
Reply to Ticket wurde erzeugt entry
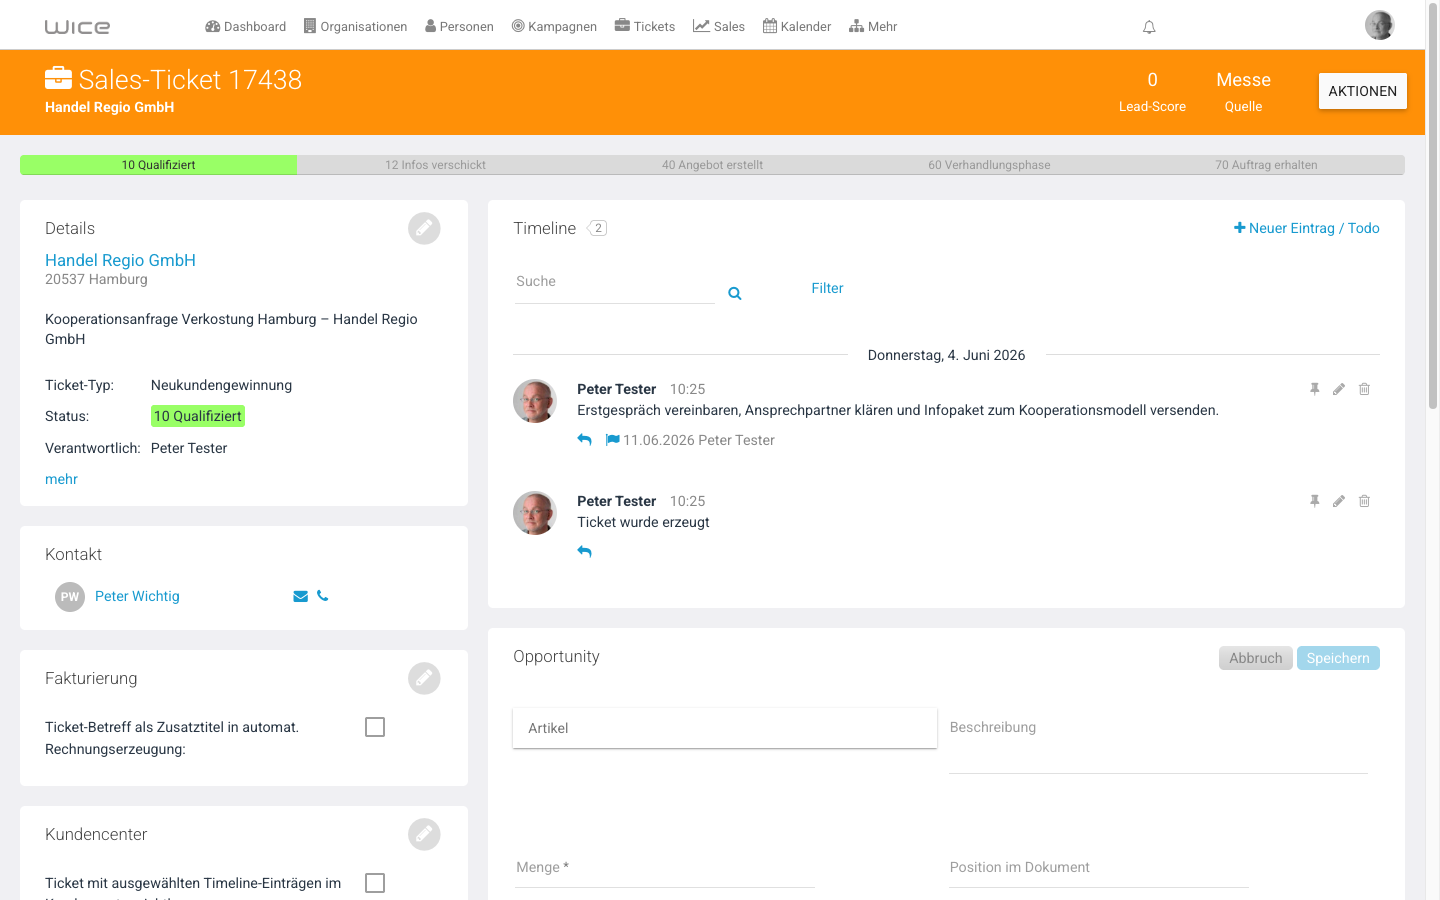click(585, 552)
